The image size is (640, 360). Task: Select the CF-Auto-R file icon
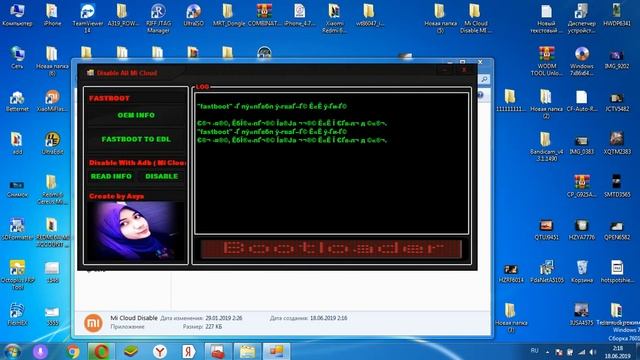[582, 101]
